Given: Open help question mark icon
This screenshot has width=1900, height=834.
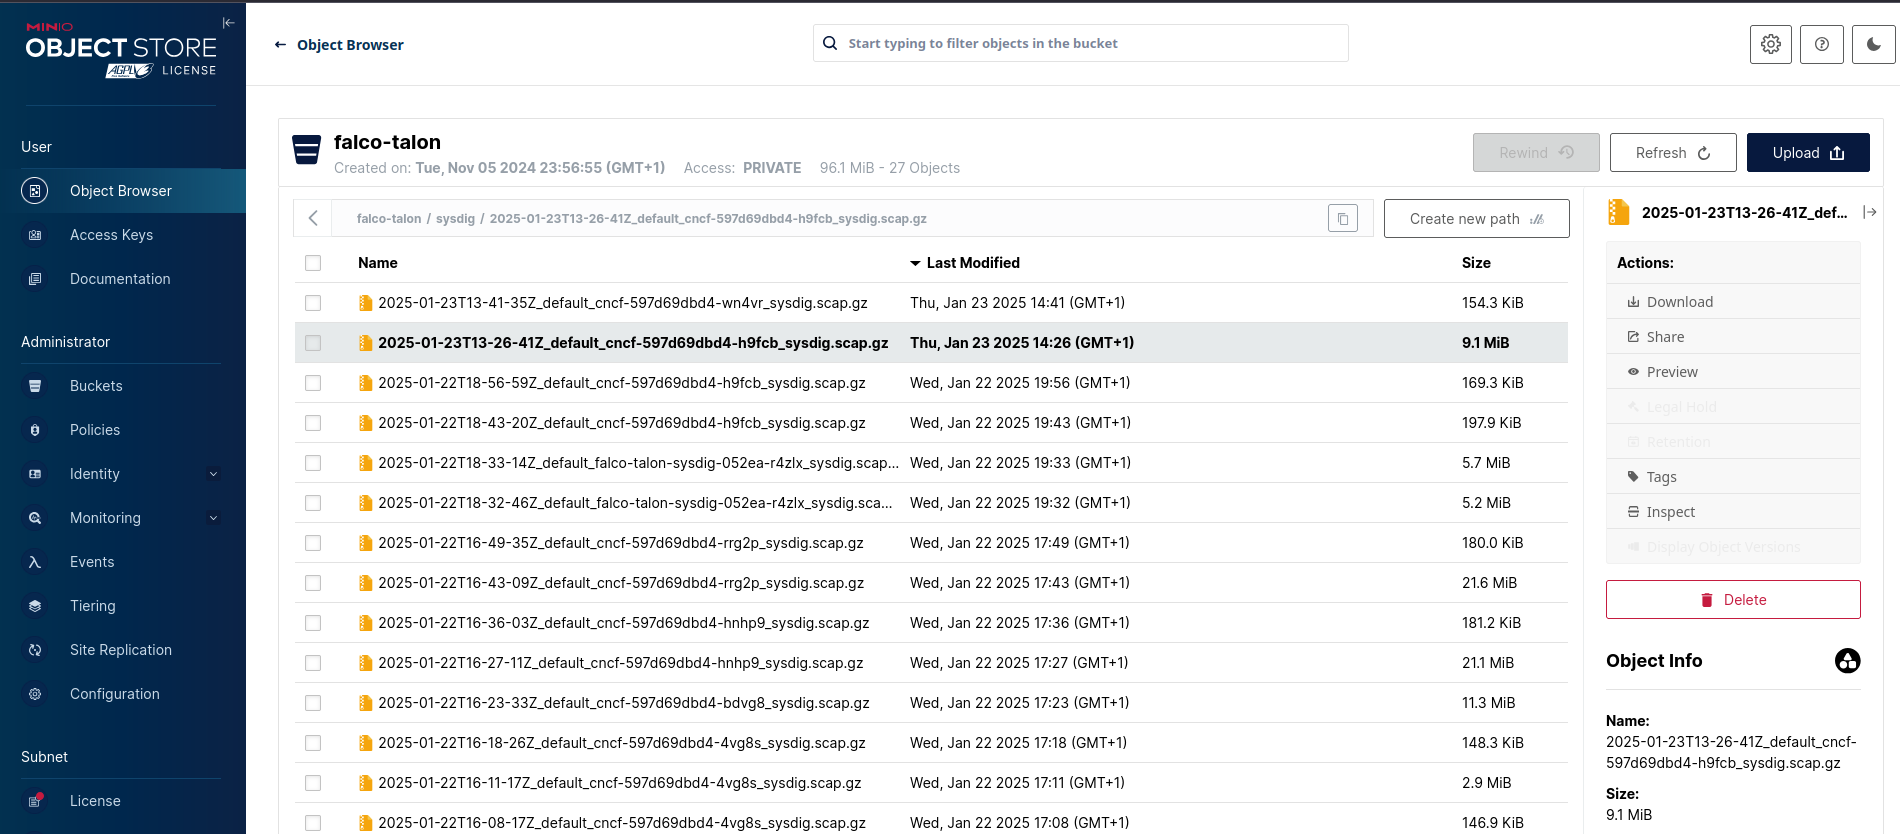Looking at the screenshot, I should 1821,44.
